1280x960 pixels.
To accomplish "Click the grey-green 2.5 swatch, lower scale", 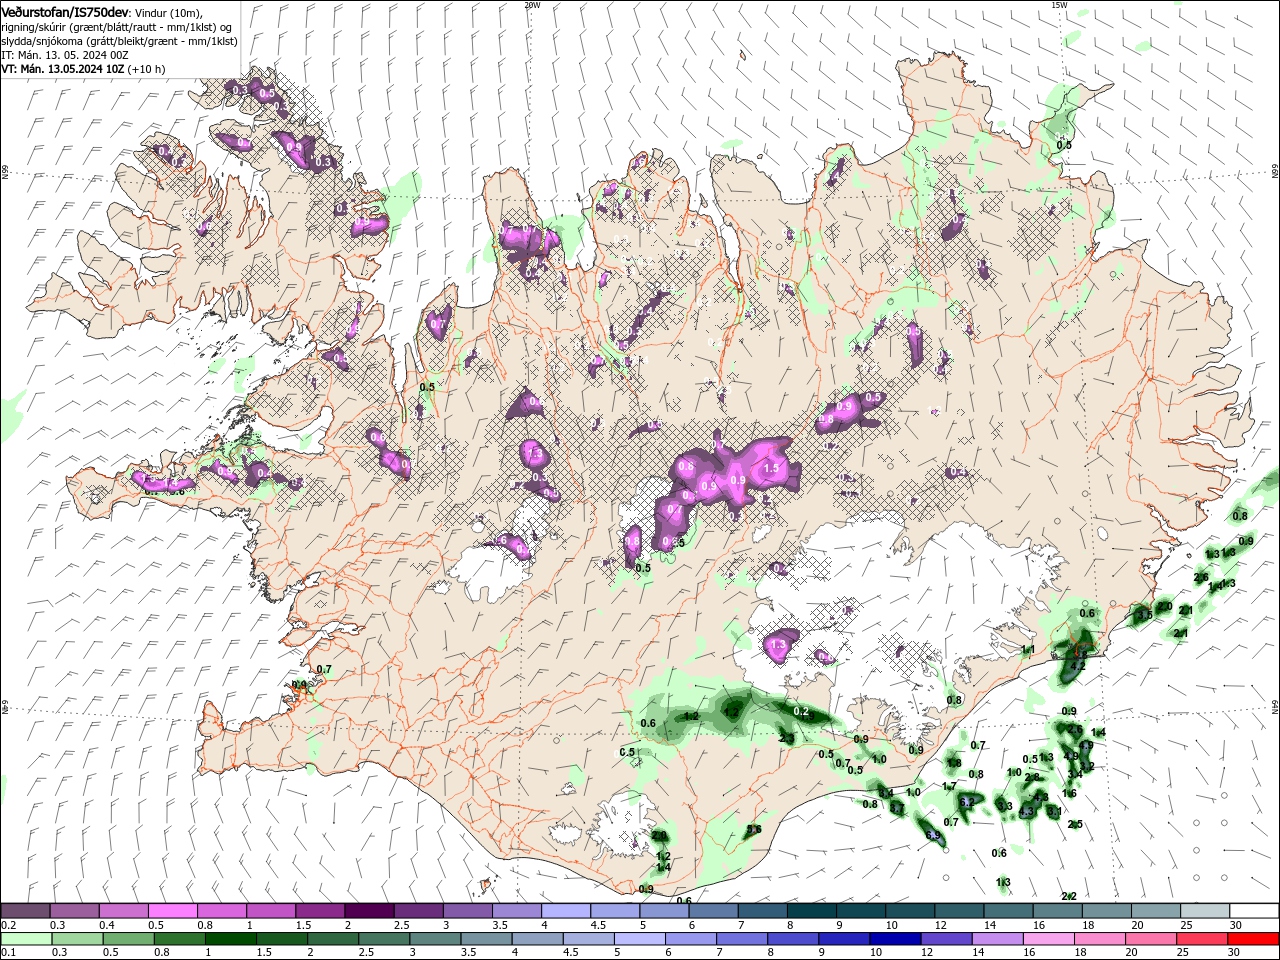I will (x=385, y=939).
